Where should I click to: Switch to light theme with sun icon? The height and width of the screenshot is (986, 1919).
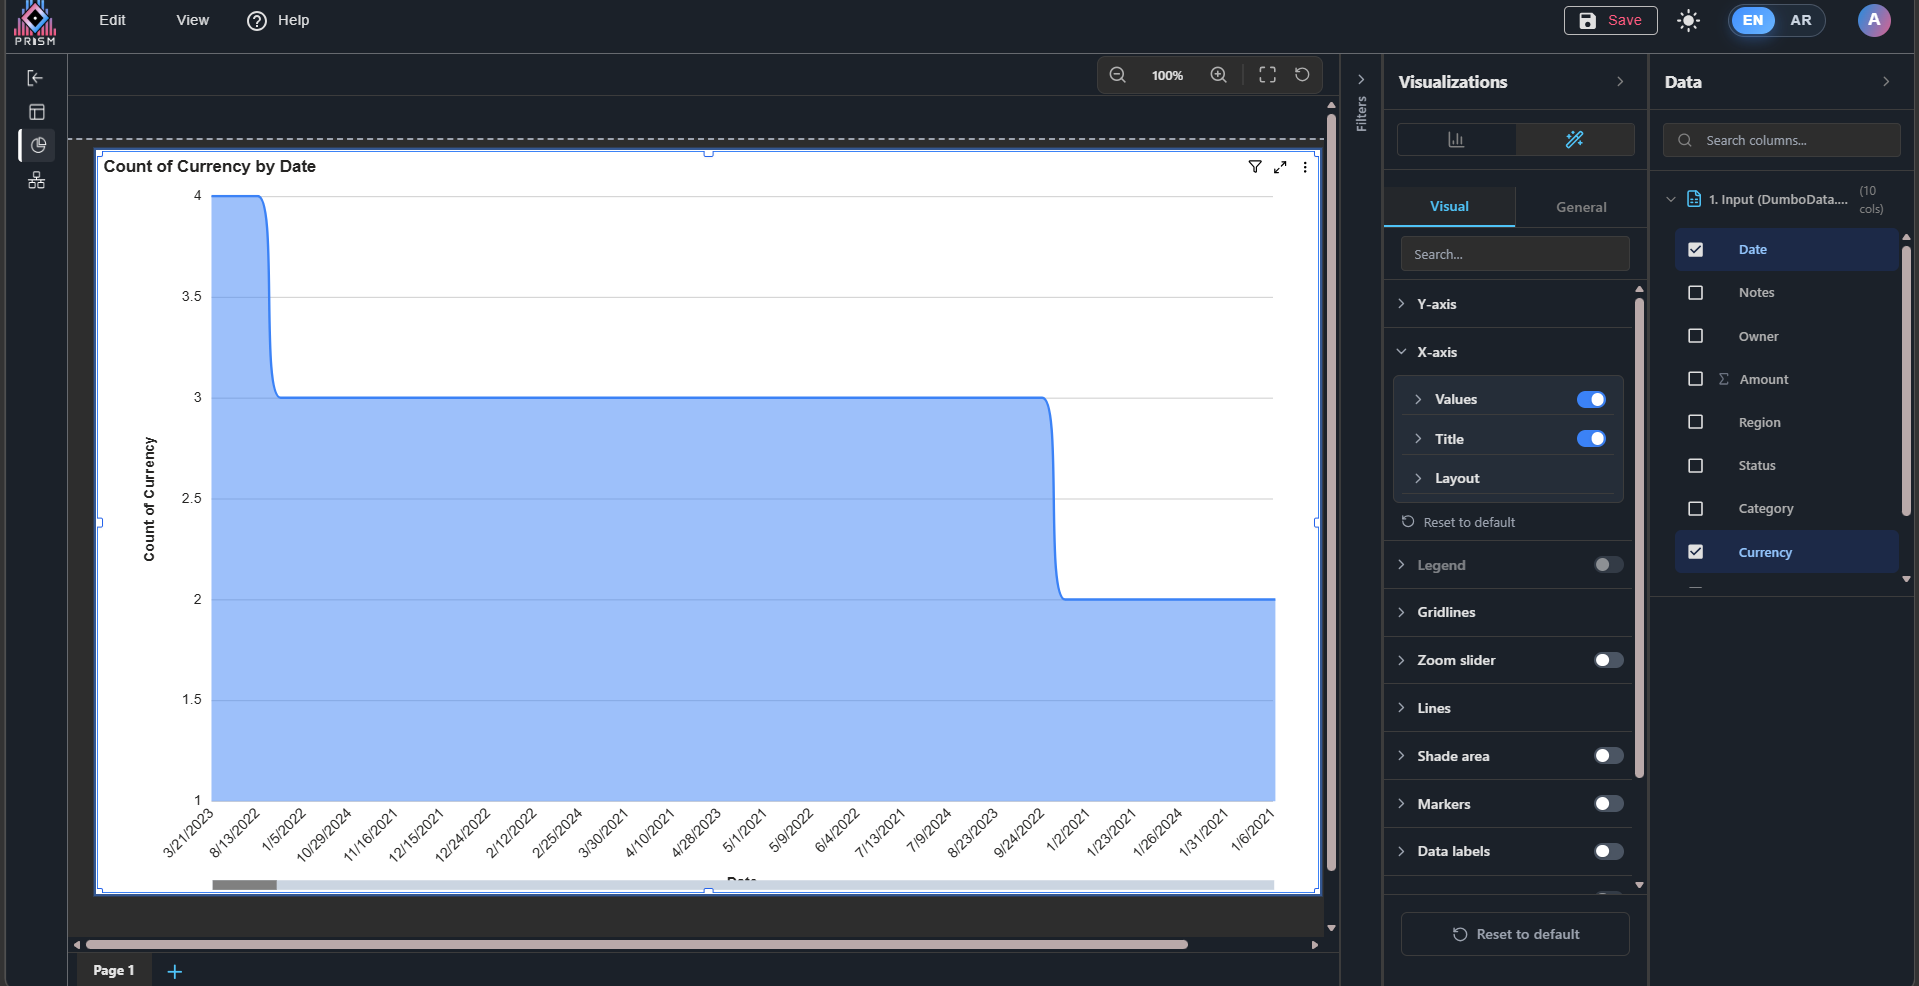tap(1688, 21)
